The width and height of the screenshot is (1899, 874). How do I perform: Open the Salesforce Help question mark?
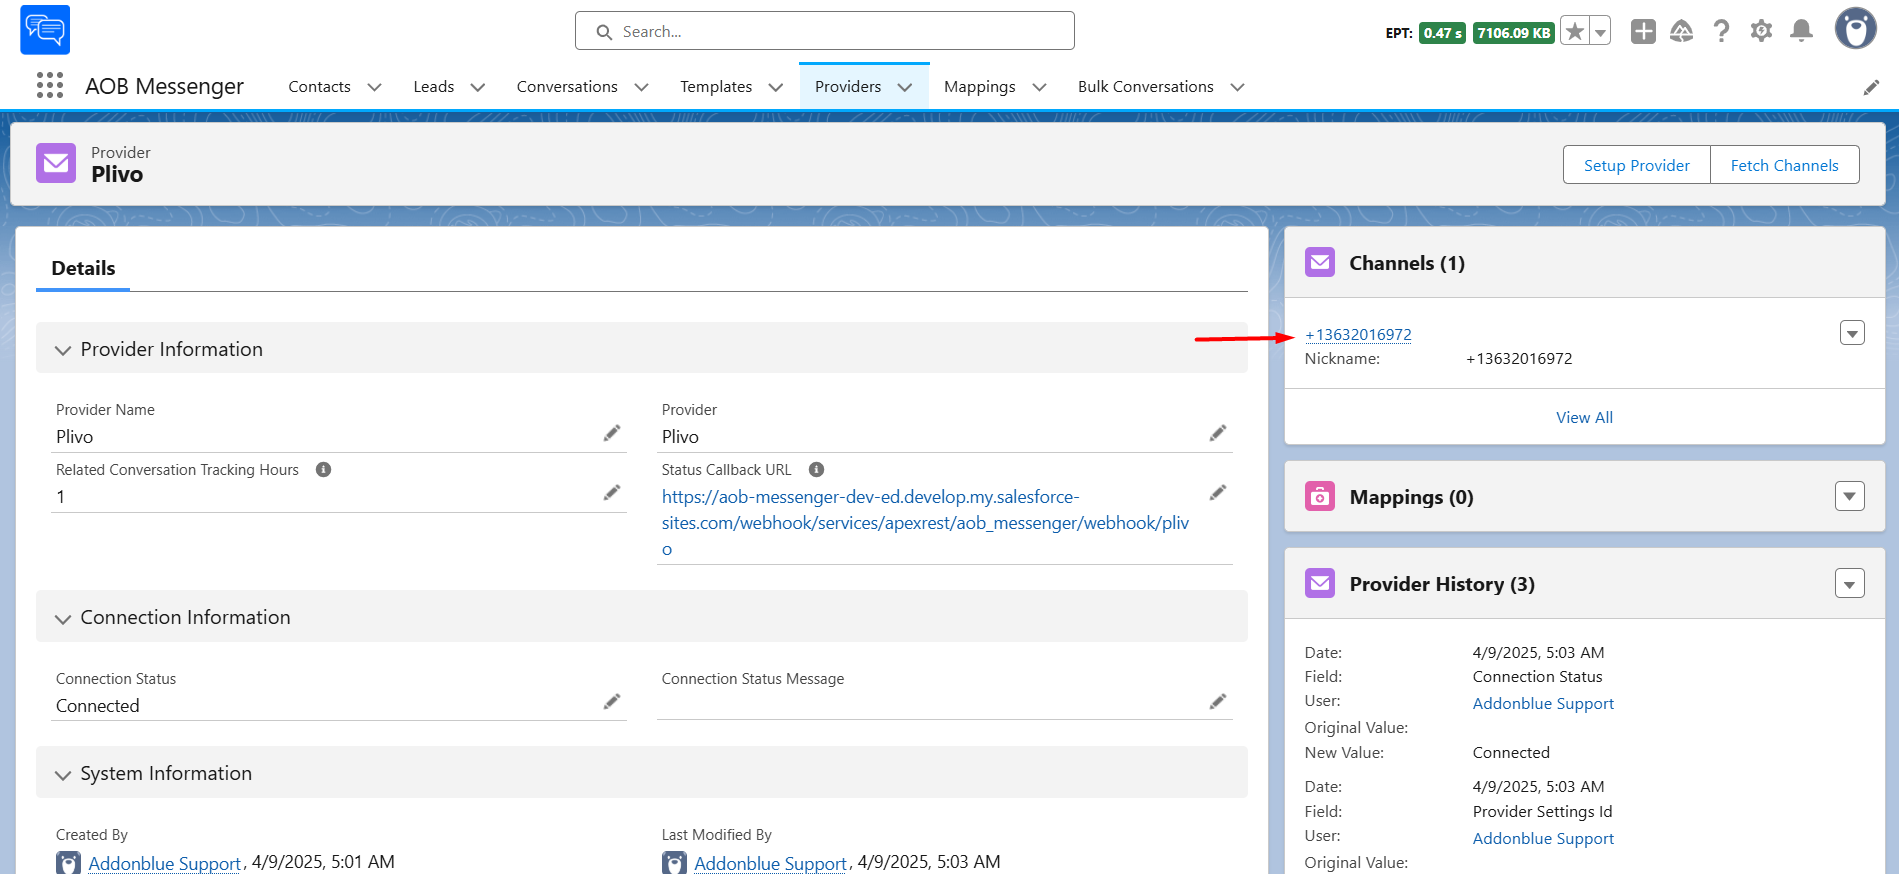tap(1721, 31)
